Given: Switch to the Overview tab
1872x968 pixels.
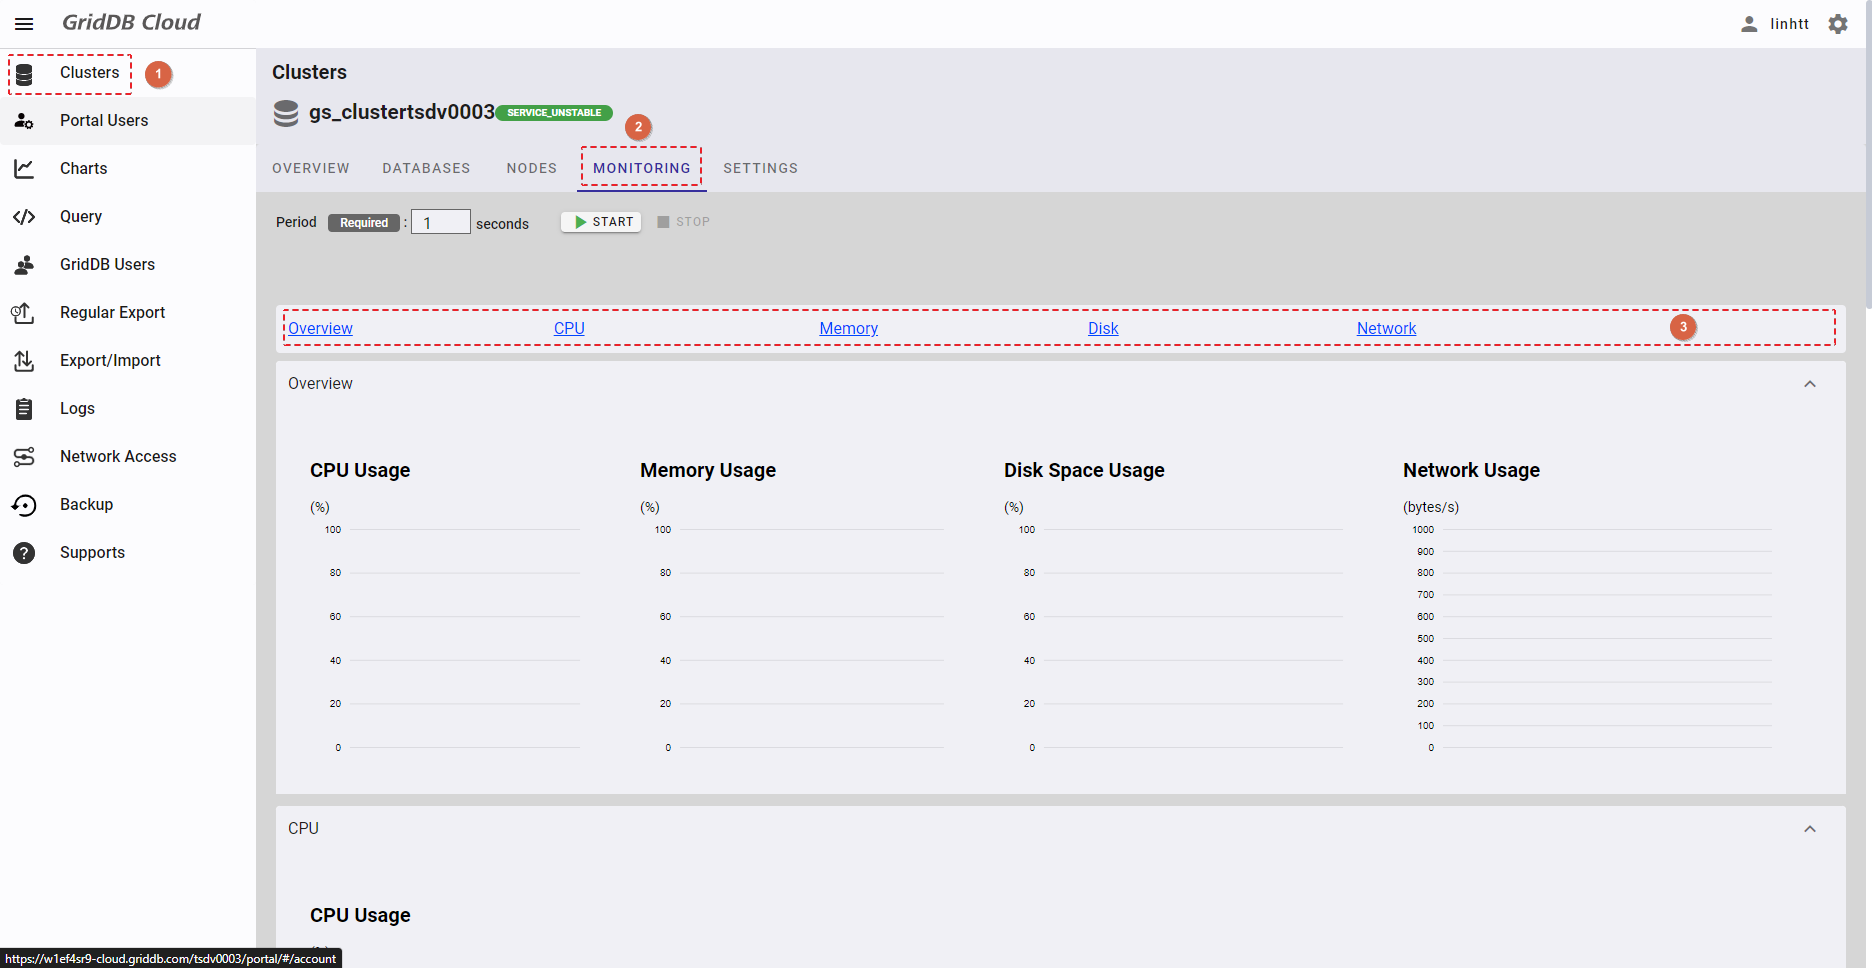Looking at the screenshot, I should point(311,168).
